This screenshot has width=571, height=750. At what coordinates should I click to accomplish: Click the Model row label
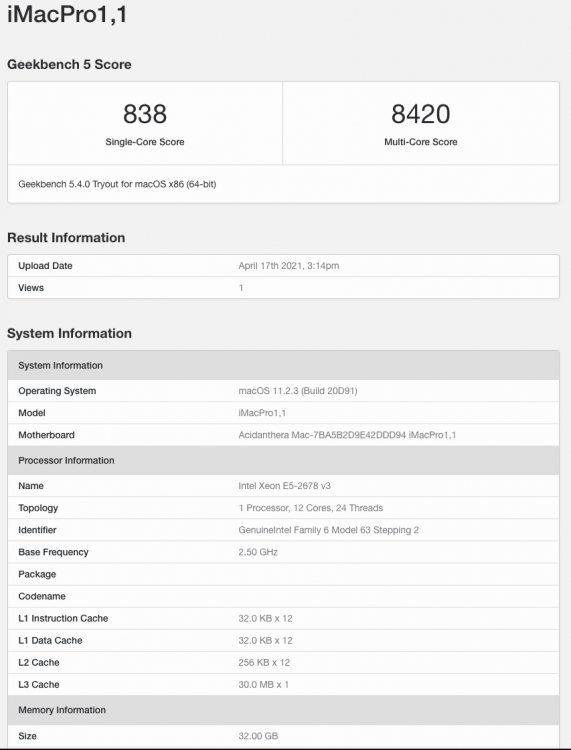point(32,413)
